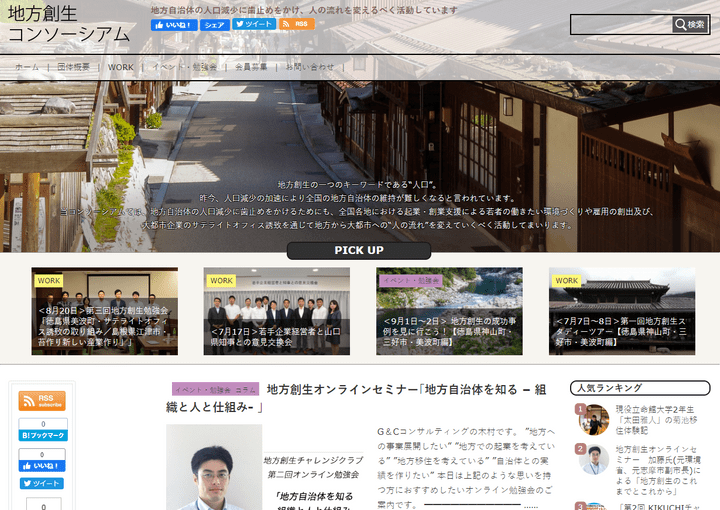Screen dimensions: 720x510
Task: Click WORK tag on 7月7日 card
Action: click(567, 280)
